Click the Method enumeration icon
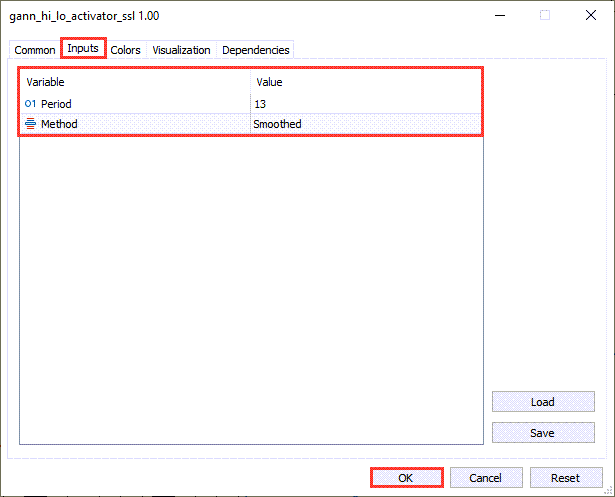Image resolution: width=615 pixels, height=497 pixels. (30, 124)
